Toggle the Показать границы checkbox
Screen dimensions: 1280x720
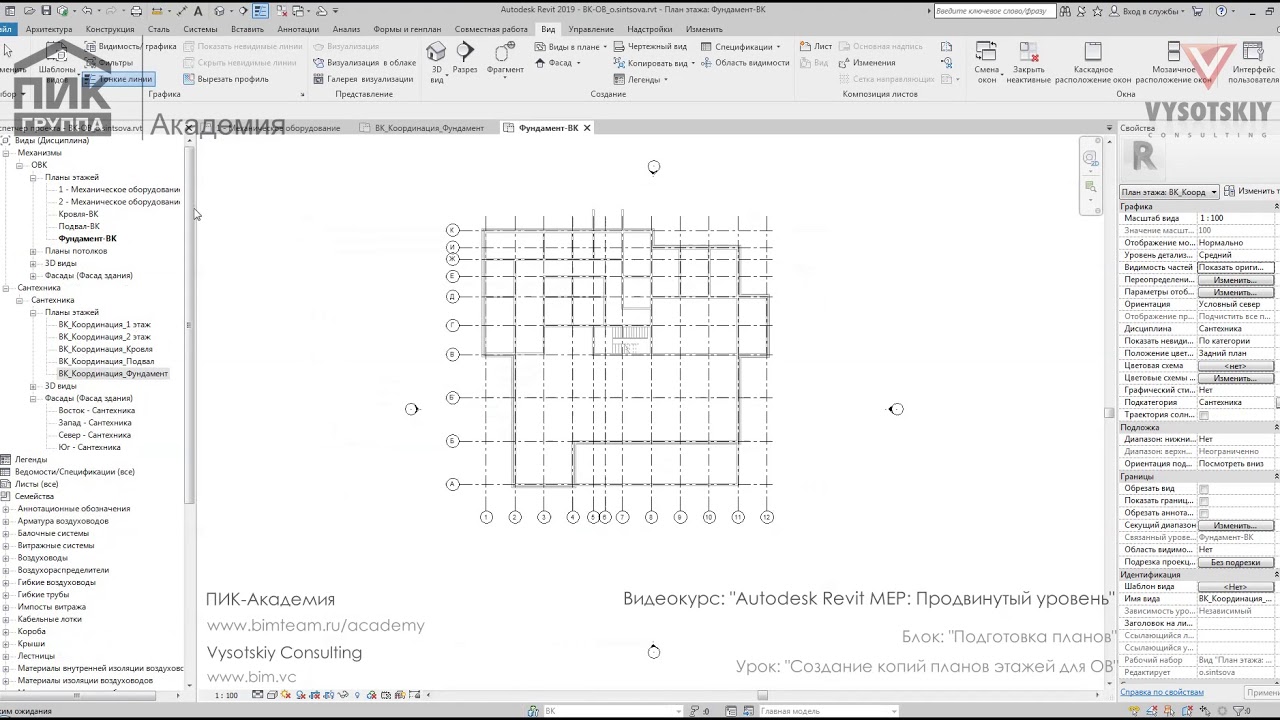[1203, 501]
